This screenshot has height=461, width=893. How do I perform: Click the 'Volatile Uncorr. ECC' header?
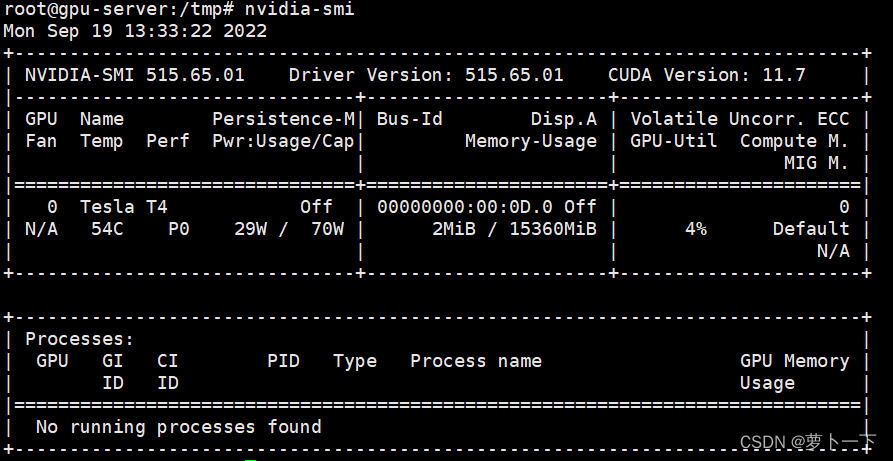(x=740, y=119)
